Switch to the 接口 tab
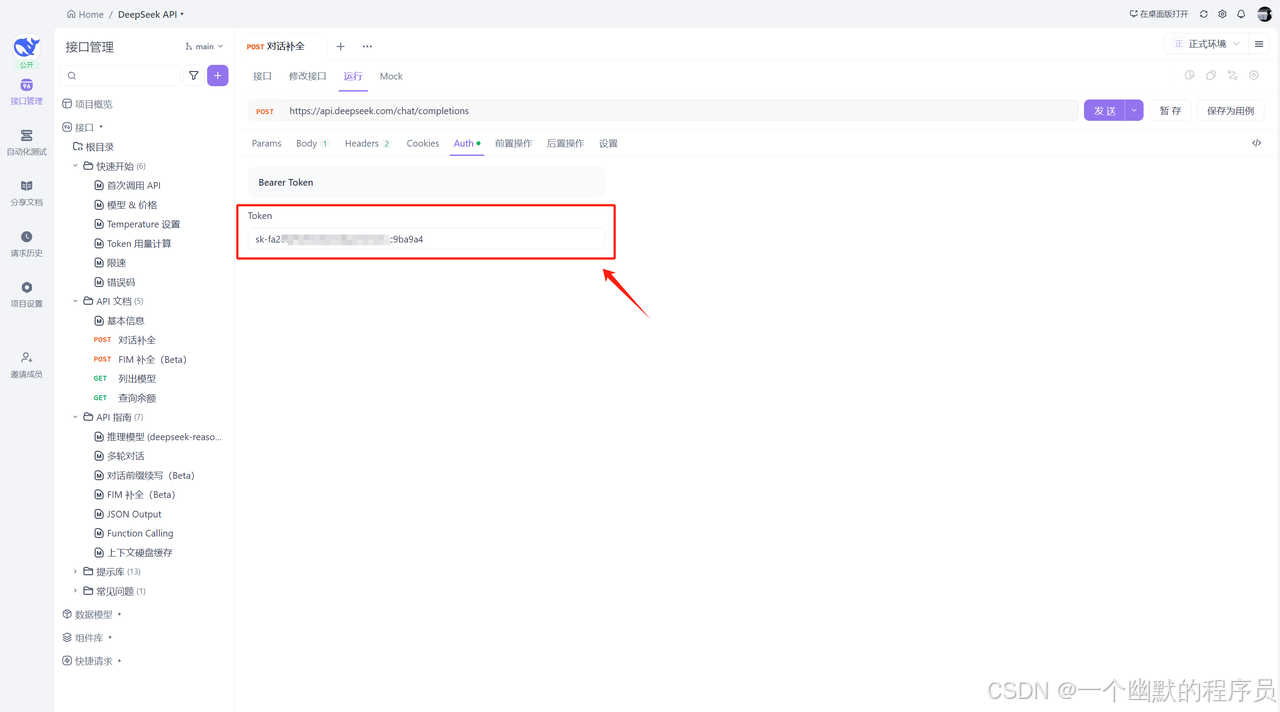Screen dimensions: 1280x712 (x=262, y=76)
